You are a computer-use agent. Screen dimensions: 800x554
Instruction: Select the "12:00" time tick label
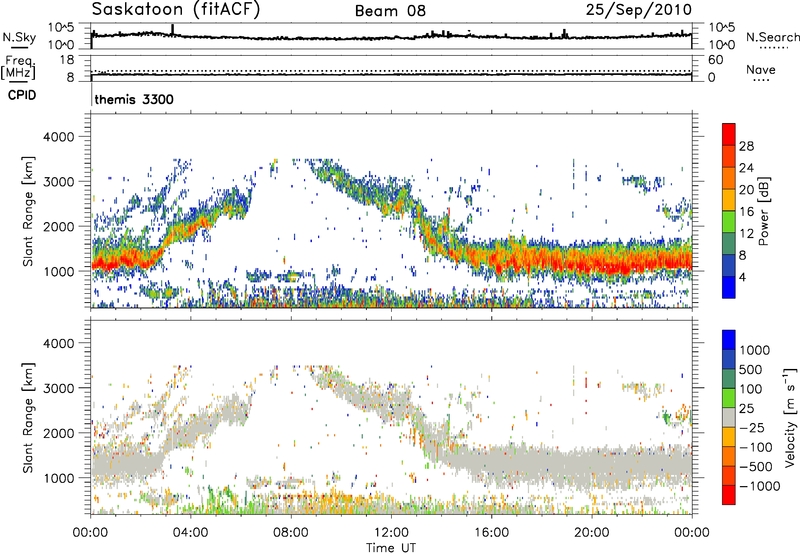391,533
